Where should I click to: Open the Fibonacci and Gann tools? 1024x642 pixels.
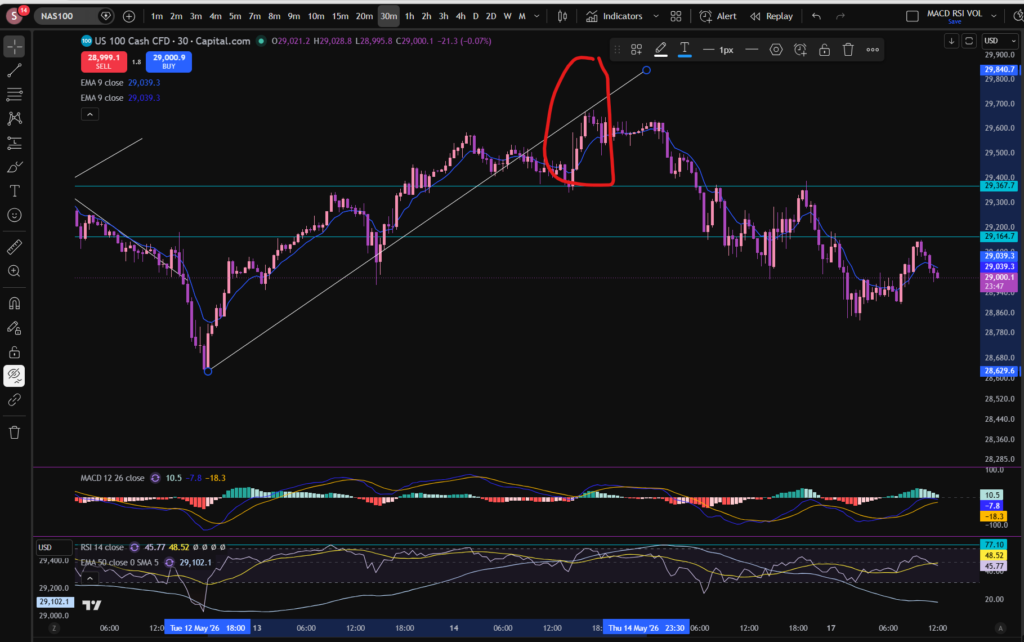click(14, 95)
